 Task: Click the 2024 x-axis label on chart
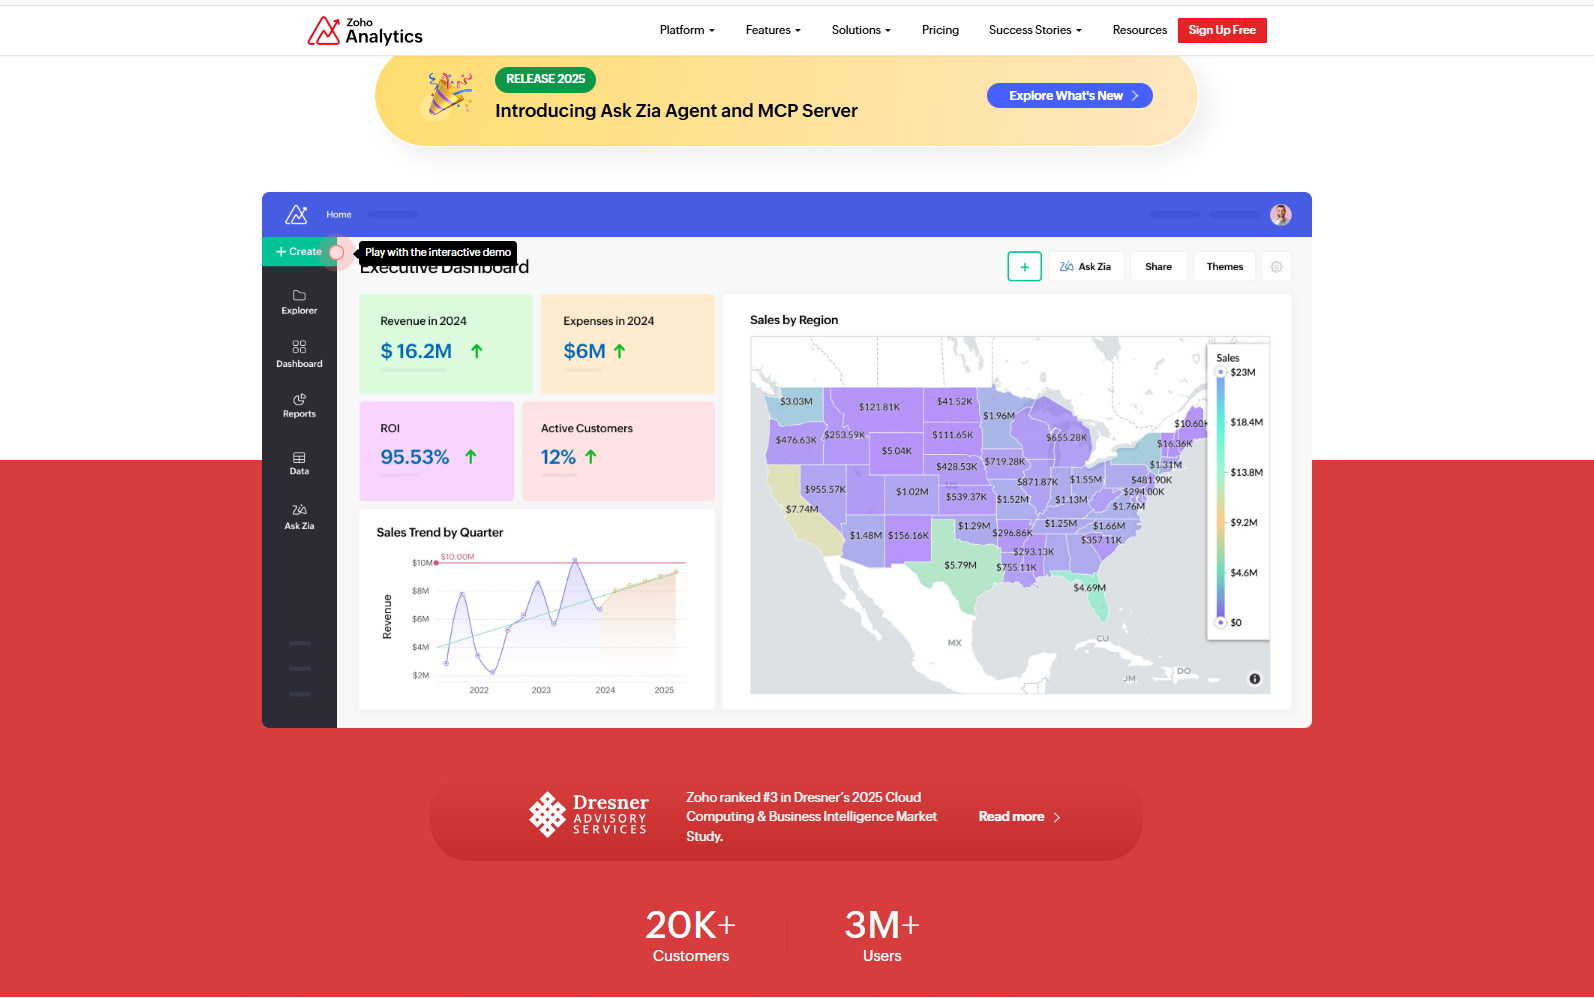tap(605, 690)
